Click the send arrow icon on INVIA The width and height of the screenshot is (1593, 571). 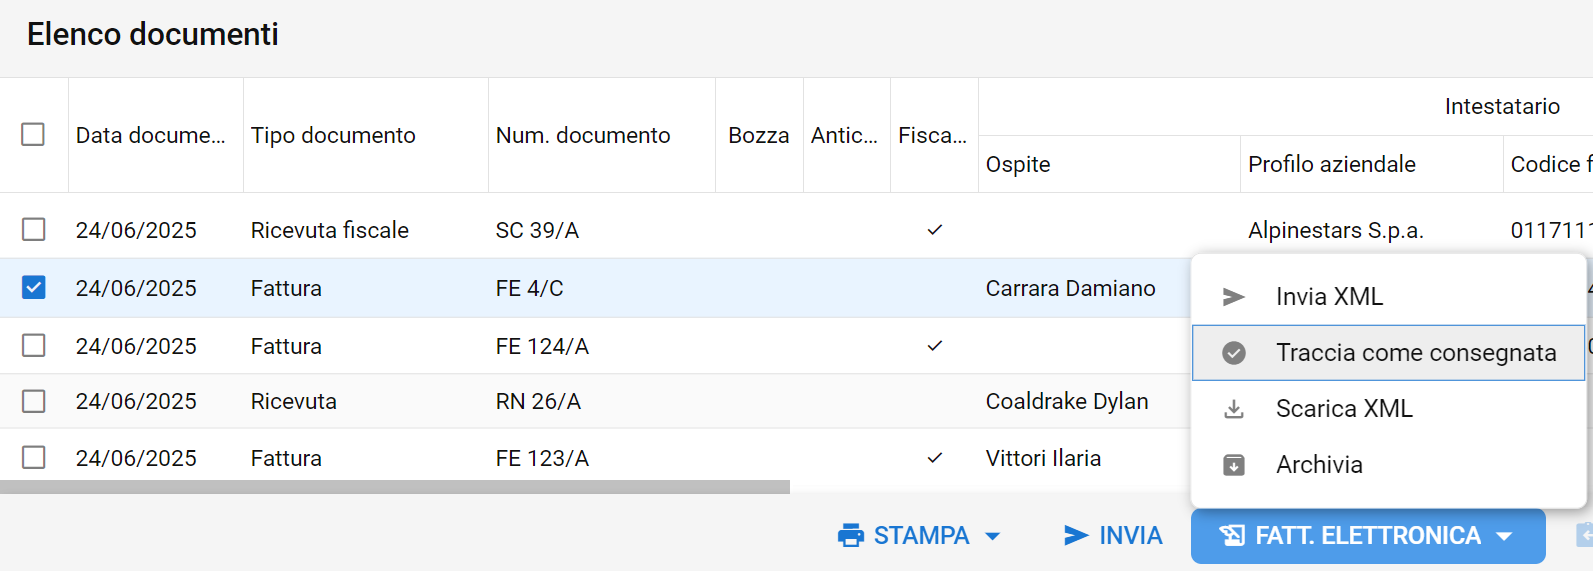1076,536
